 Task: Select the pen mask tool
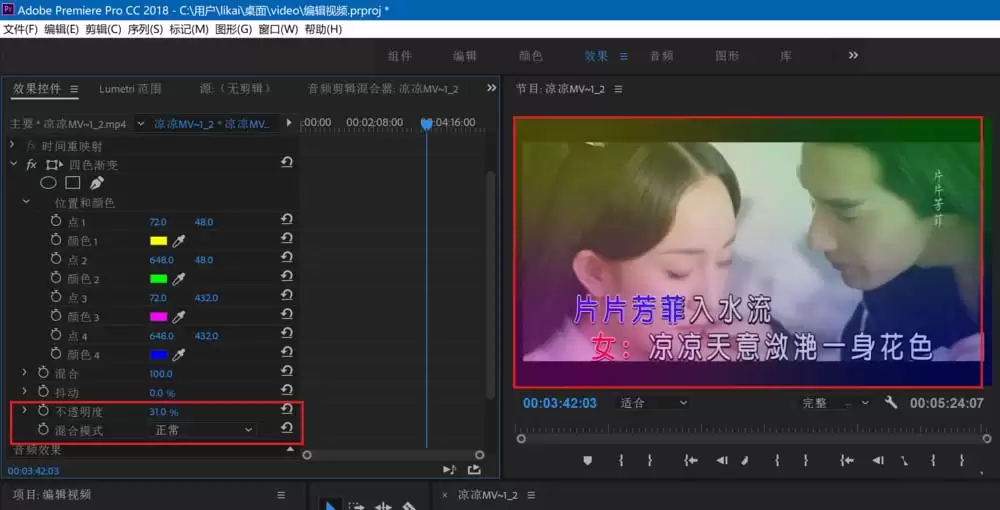pos(96,183)
